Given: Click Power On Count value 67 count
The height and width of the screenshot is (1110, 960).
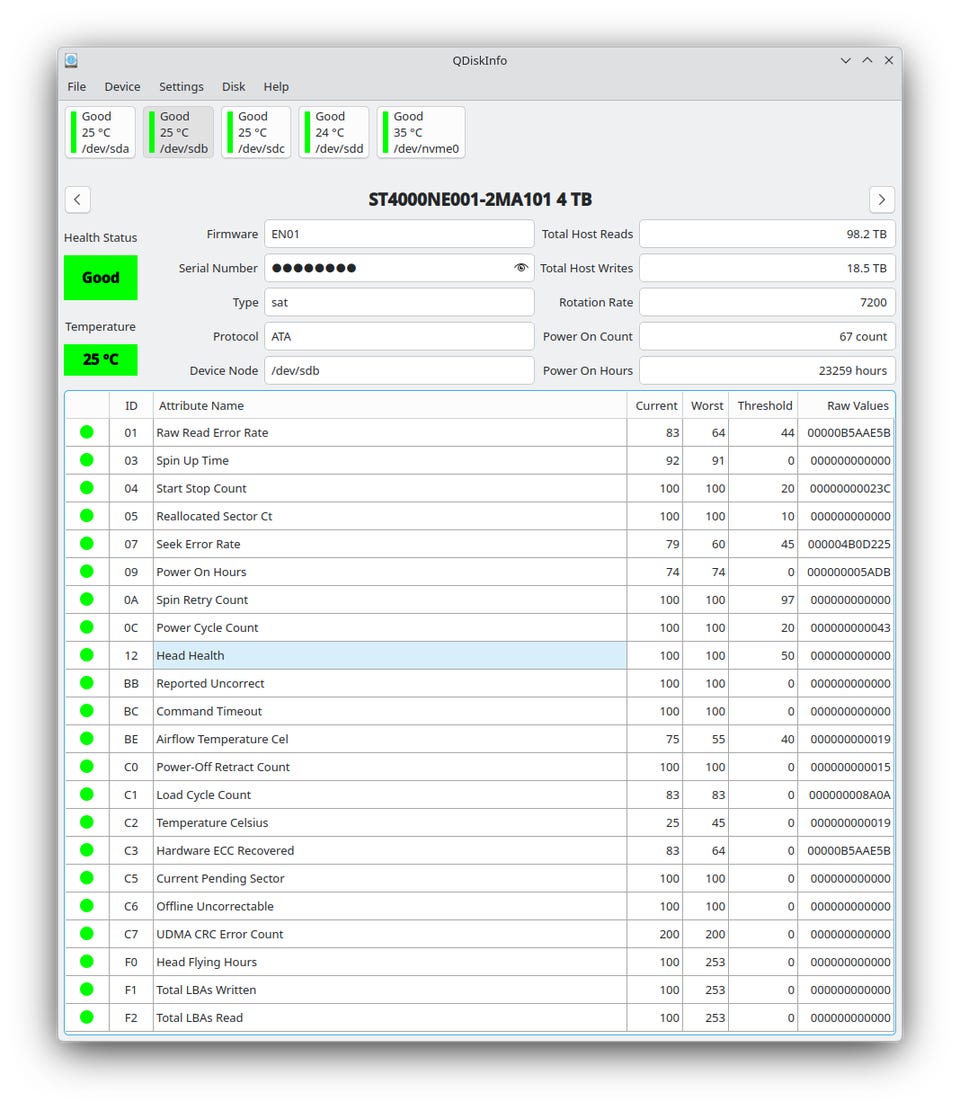Looking at the screenshot, I should 767,336.
